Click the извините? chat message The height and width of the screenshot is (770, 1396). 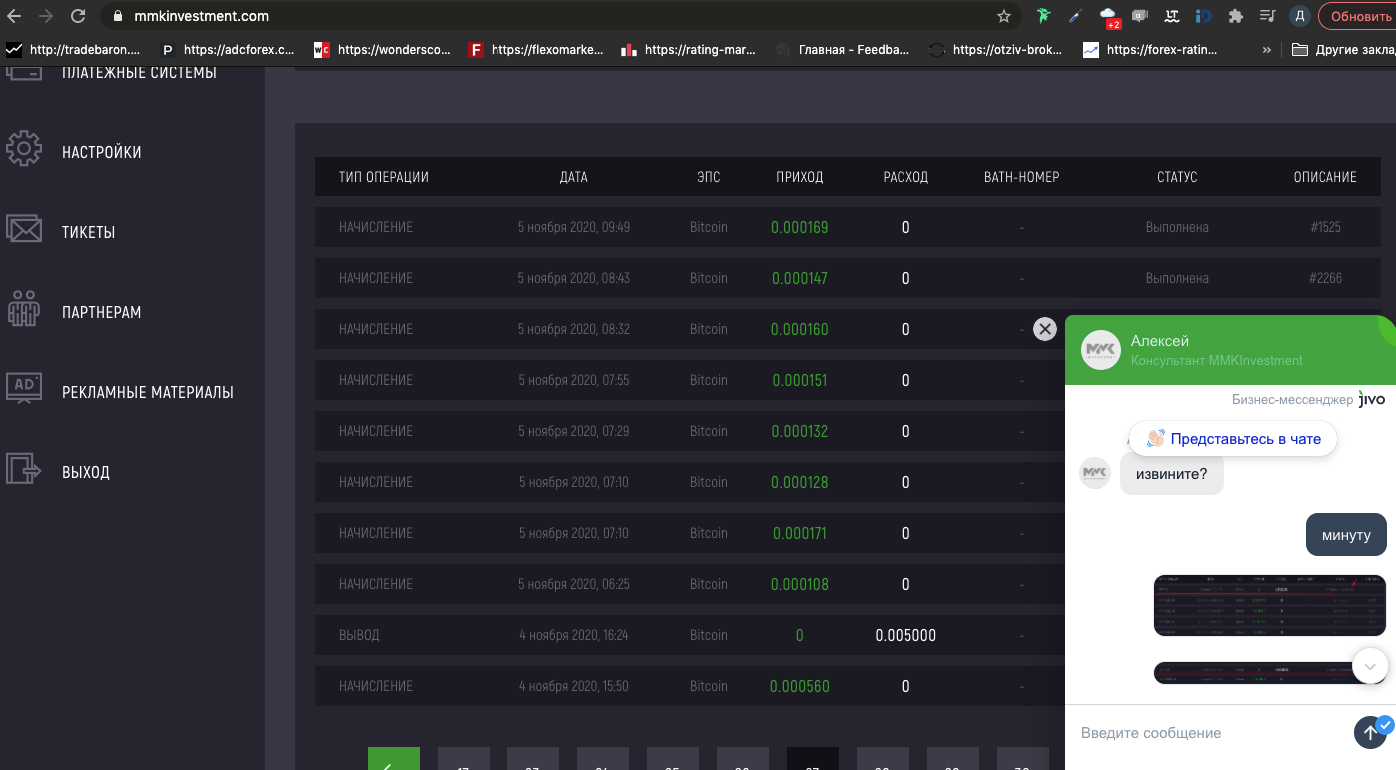(x=1172, y=473)
